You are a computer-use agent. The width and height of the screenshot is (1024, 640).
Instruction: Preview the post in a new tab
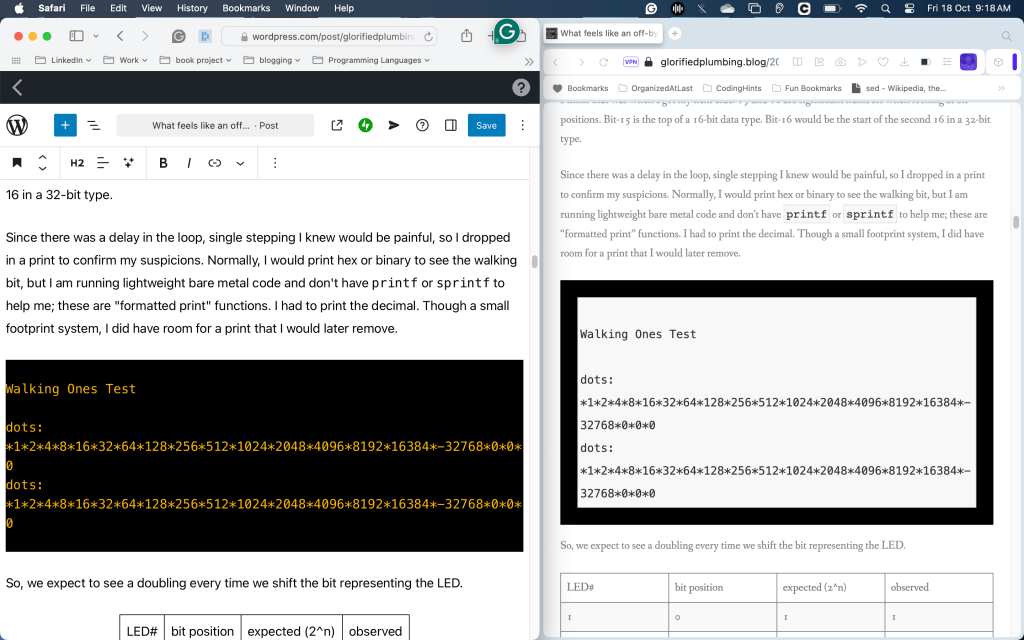(x=337, y=125)
